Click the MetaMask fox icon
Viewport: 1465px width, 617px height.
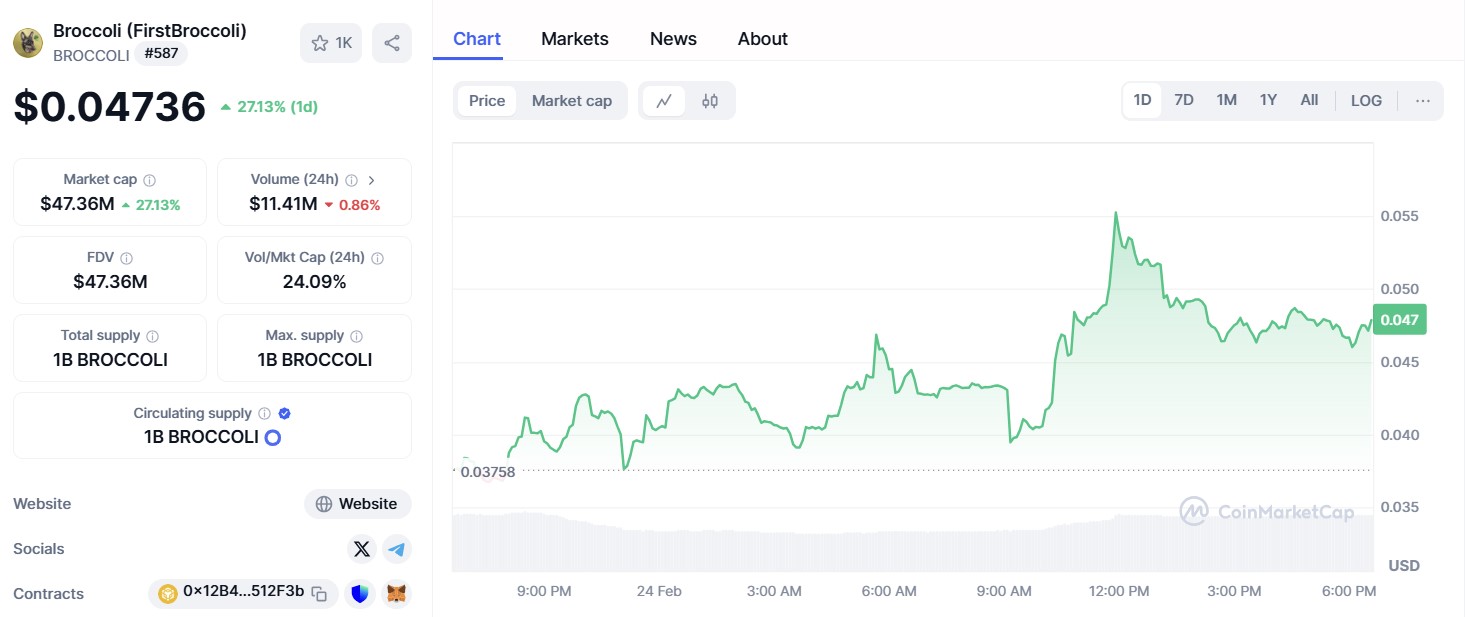(x=397, y=594)
